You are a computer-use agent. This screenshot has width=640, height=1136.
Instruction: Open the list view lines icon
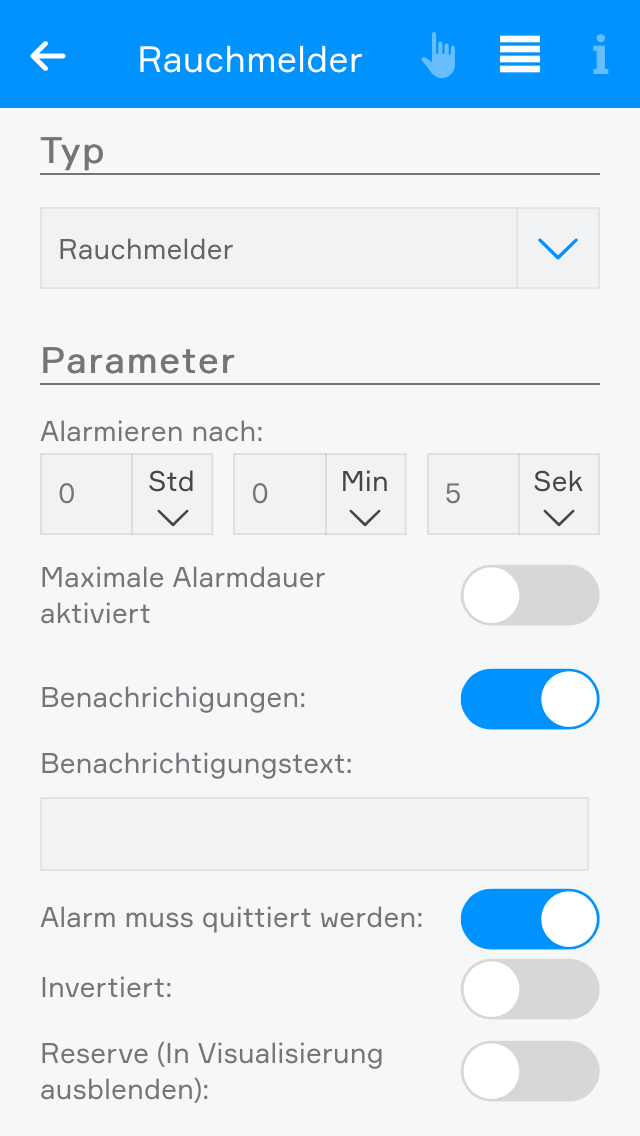pos(520,55)
